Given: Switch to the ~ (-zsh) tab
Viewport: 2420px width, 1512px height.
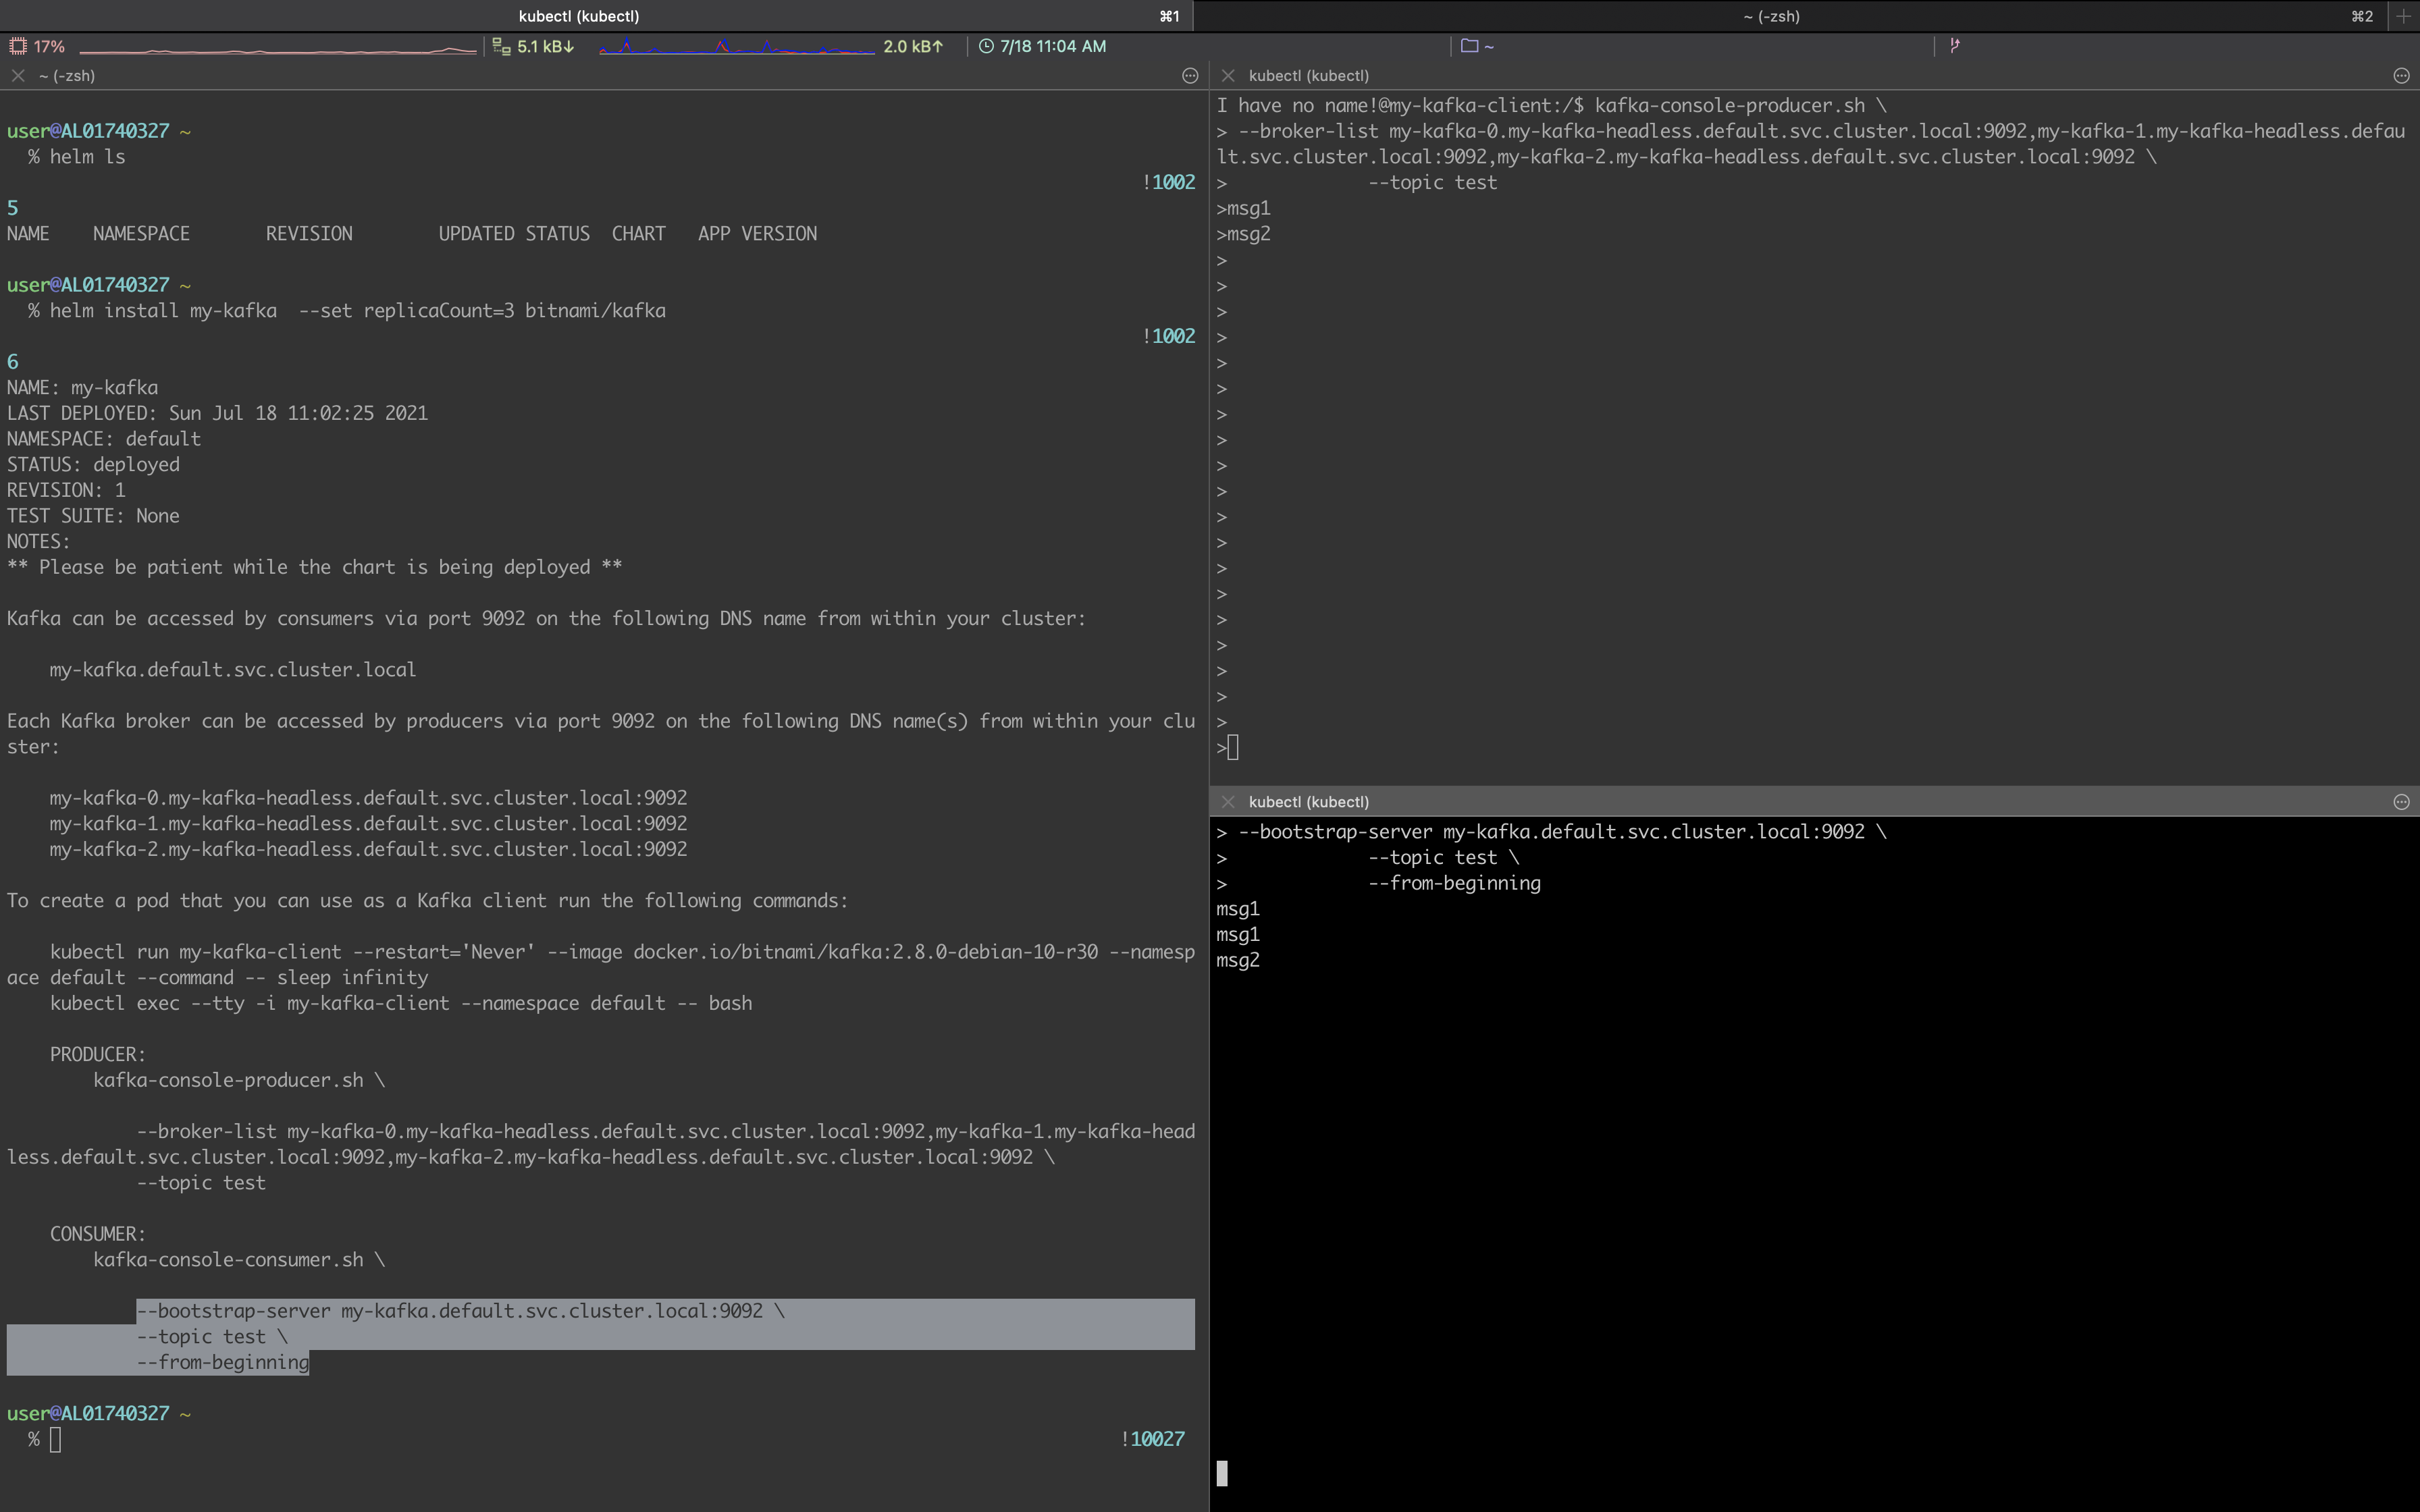Looking at the screenshot, I should (x=1770, y=16).
